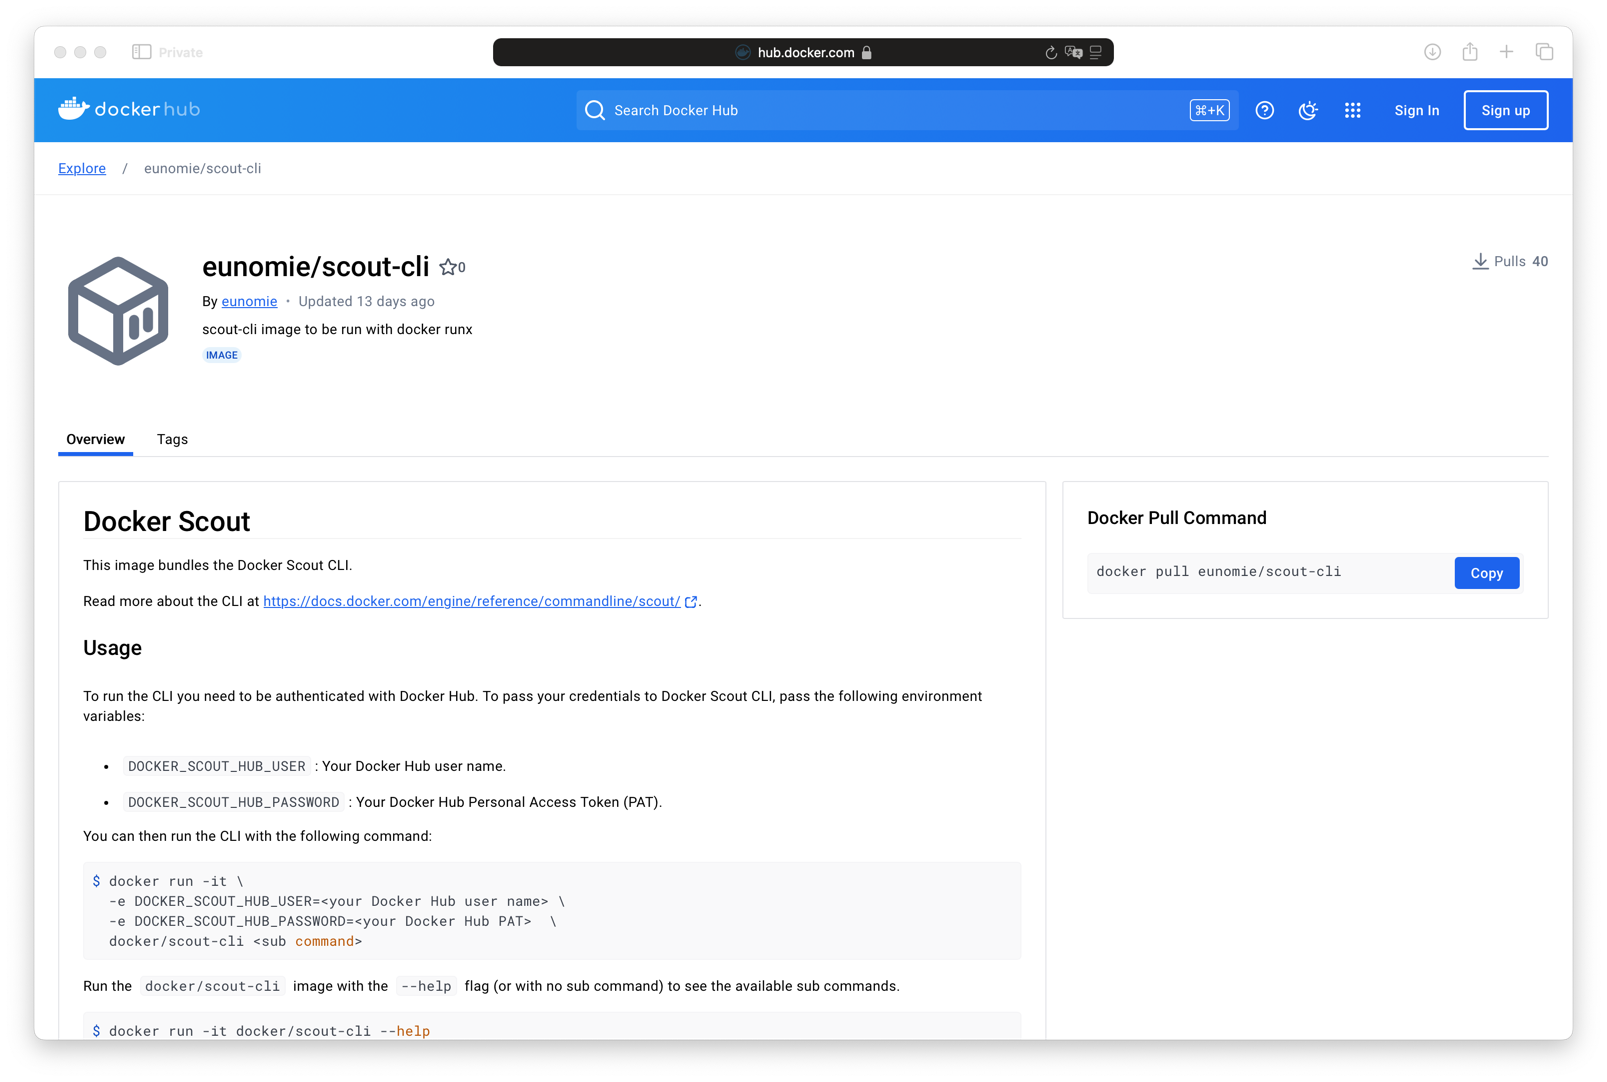Reload the page in address bar
Viewport: 1607px width, 1082px height.
(x=1051, y=53)
